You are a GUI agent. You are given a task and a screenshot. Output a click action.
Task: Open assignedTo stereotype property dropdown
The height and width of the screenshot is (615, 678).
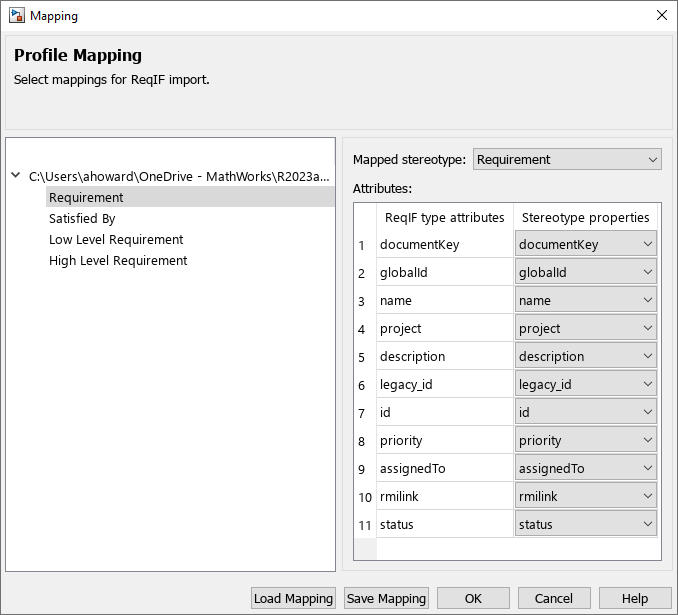pyautogui.click(x=585, y=468)
